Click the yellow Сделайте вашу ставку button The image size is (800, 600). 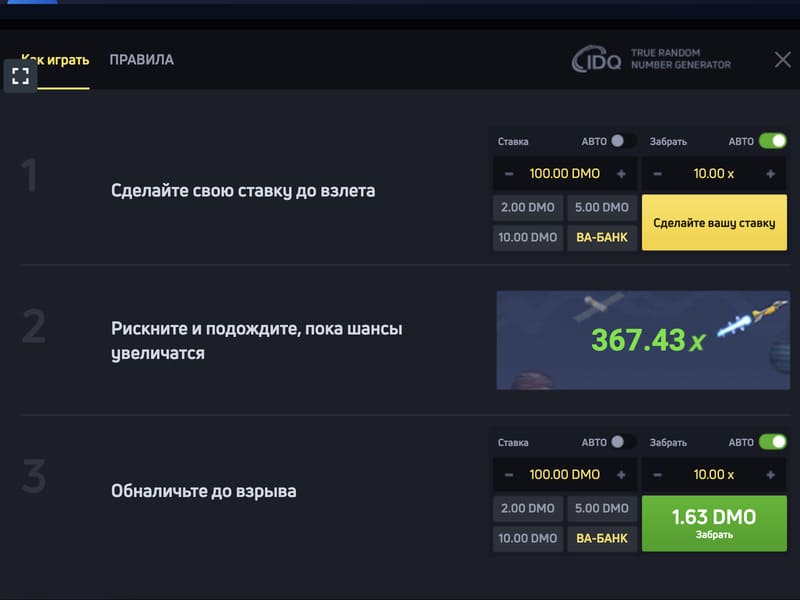714,222
